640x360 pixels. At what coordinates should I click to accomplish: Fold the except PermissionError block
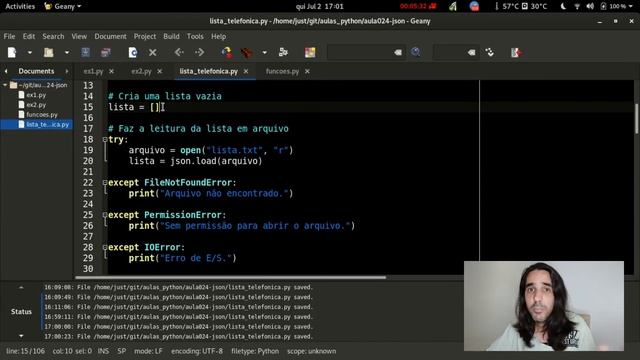(105, 215)
